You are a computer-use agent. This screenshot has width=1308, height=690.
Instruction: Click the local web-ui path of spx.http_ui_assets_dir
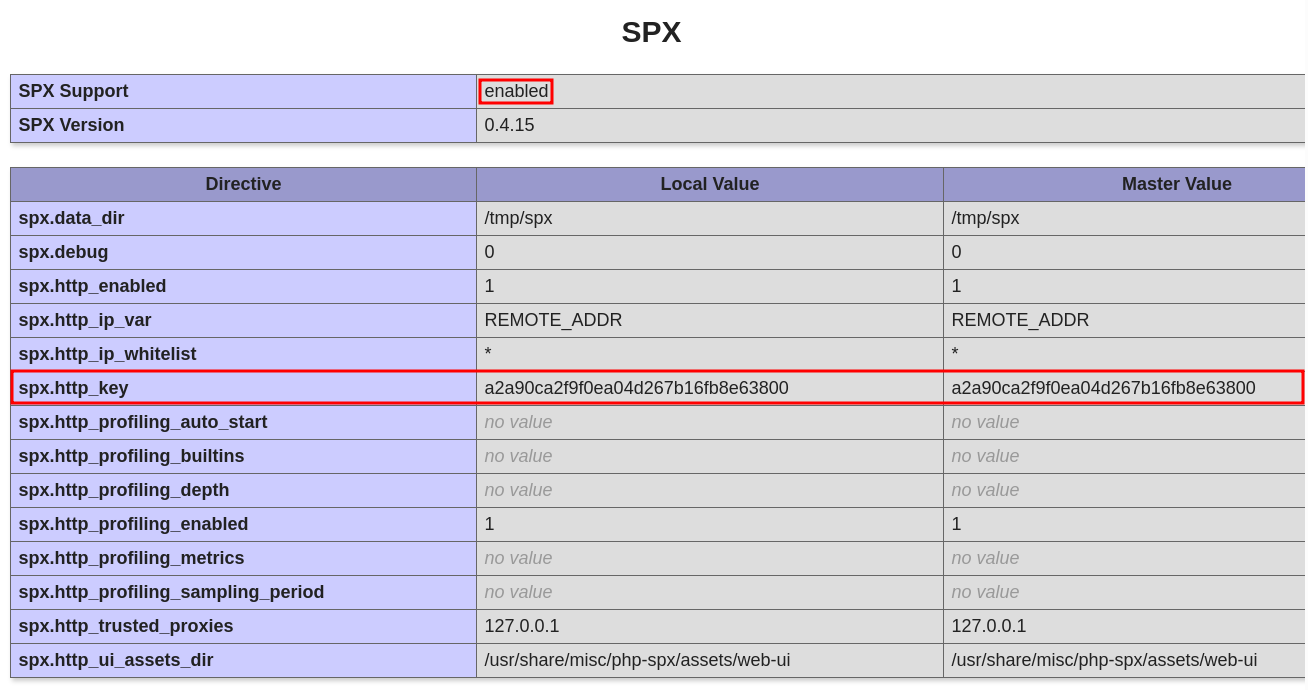coord(637,660)
